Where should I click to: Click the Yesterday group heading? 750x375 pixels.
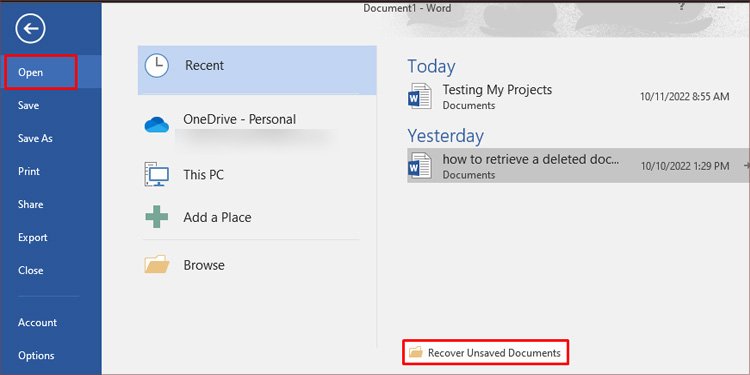pos(445,136)
